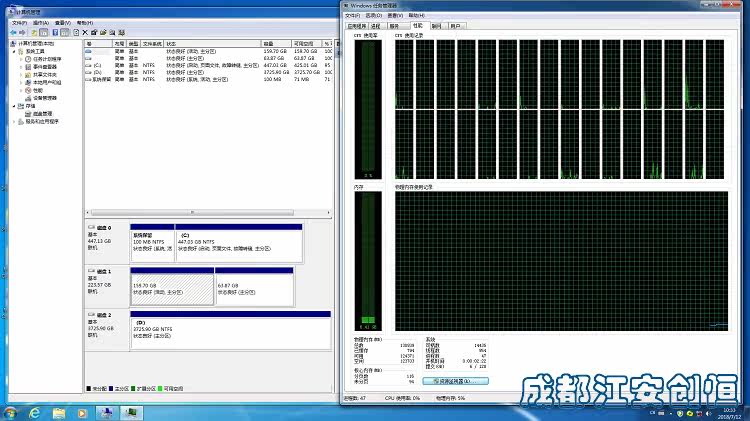
Task: Select 本地用户和组 in the console tree
Action: 47,82
